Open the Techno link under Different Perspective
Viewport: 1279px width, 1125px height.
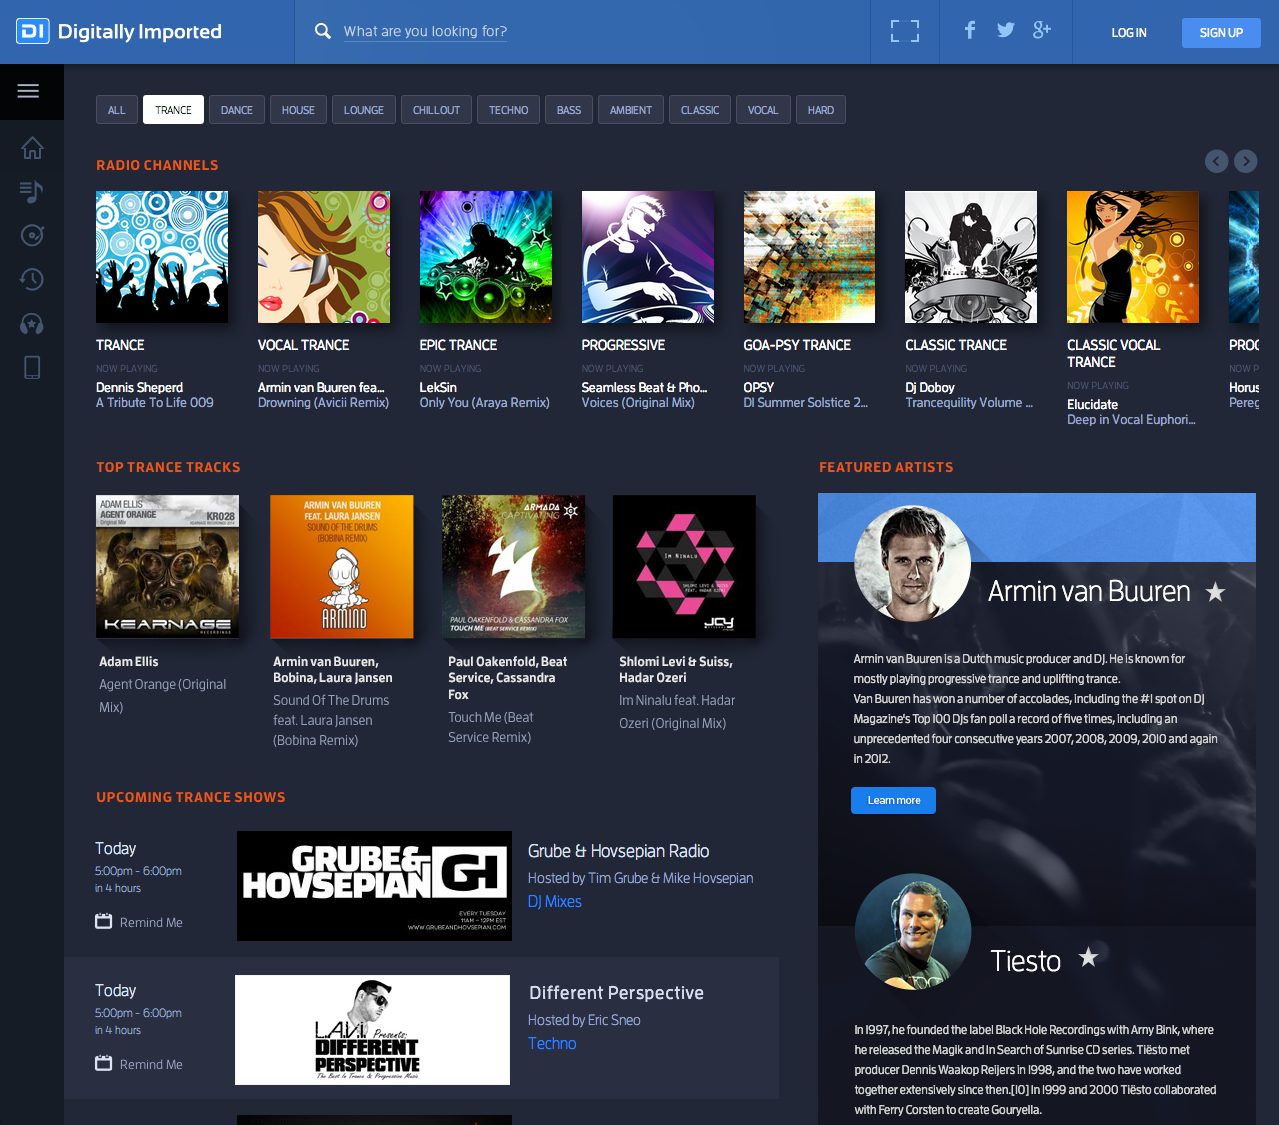[x=552, y=1043]
